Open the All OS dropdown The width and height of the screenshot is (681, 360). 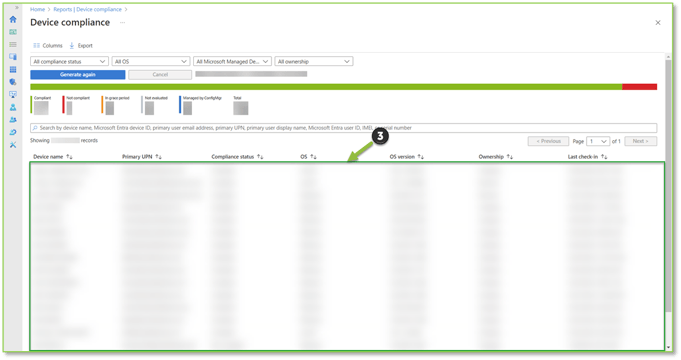click(x=151, y=62)
